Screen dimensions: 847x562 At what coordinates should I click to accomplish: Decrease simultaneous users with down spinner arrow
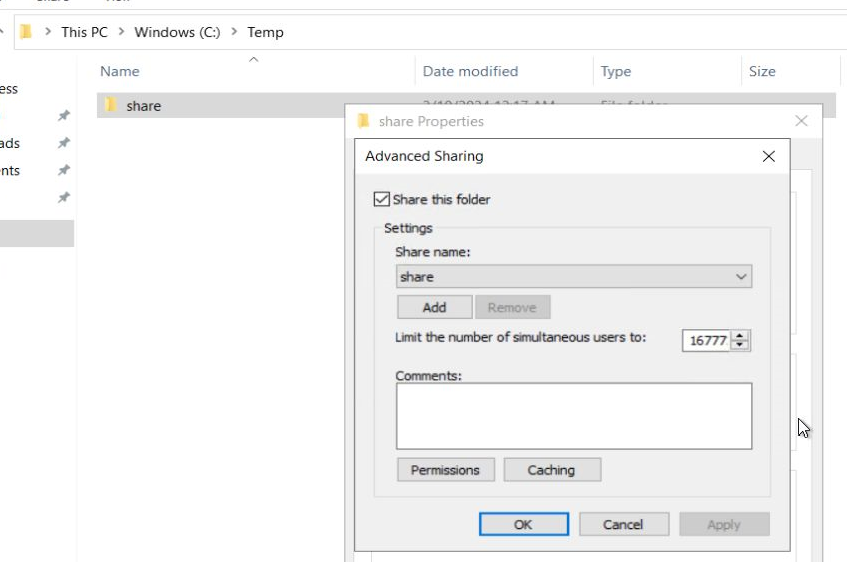(x=740, y=345)
